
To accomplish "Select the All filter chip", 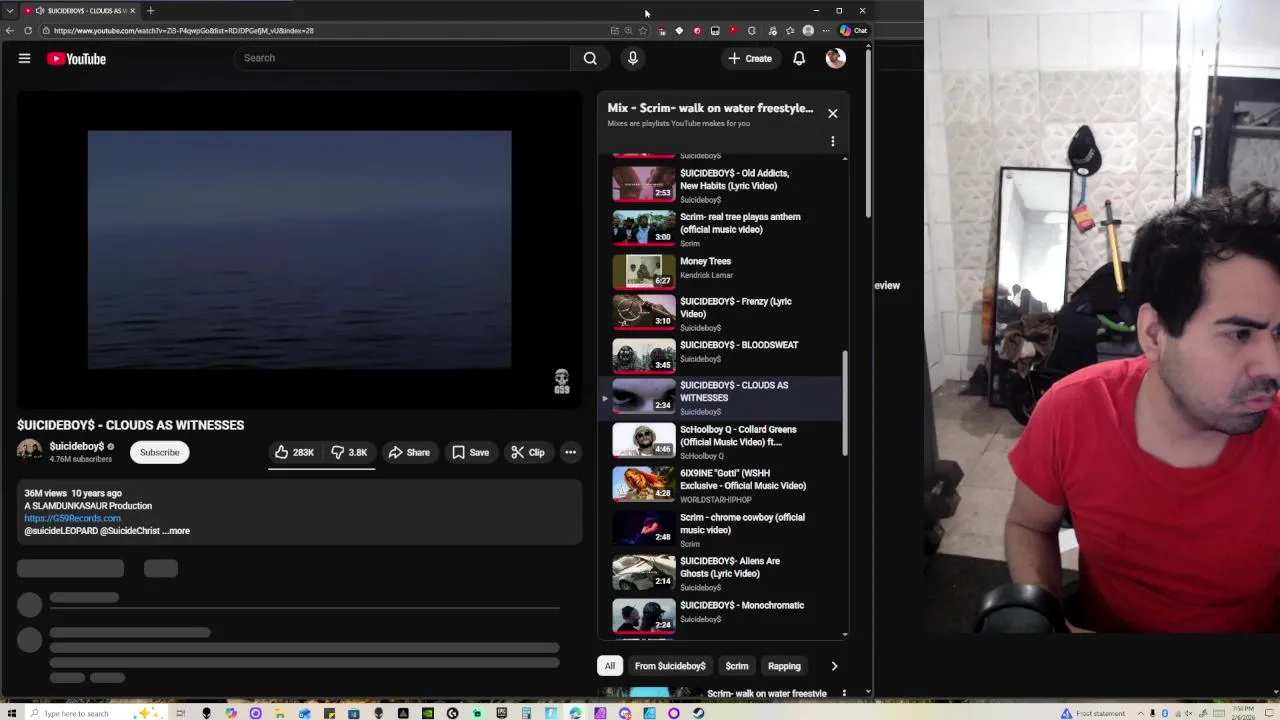I will point(609,666).
